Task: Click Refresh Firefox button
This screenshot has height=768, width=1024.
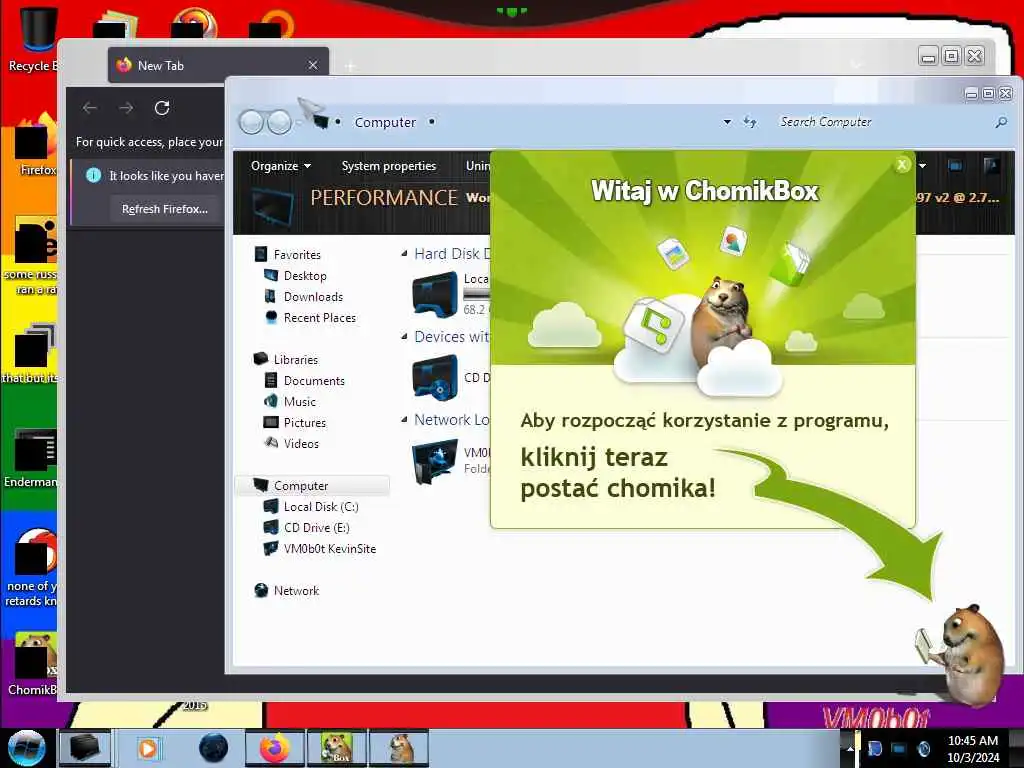Action: [165, 209]
